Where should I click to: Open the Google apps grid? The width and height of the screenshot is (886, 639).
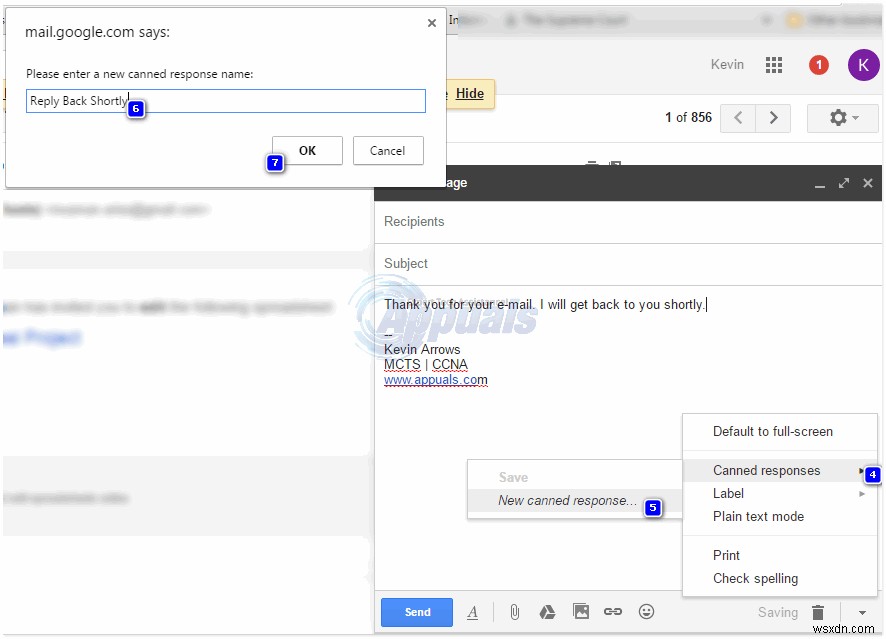[773, 64]
